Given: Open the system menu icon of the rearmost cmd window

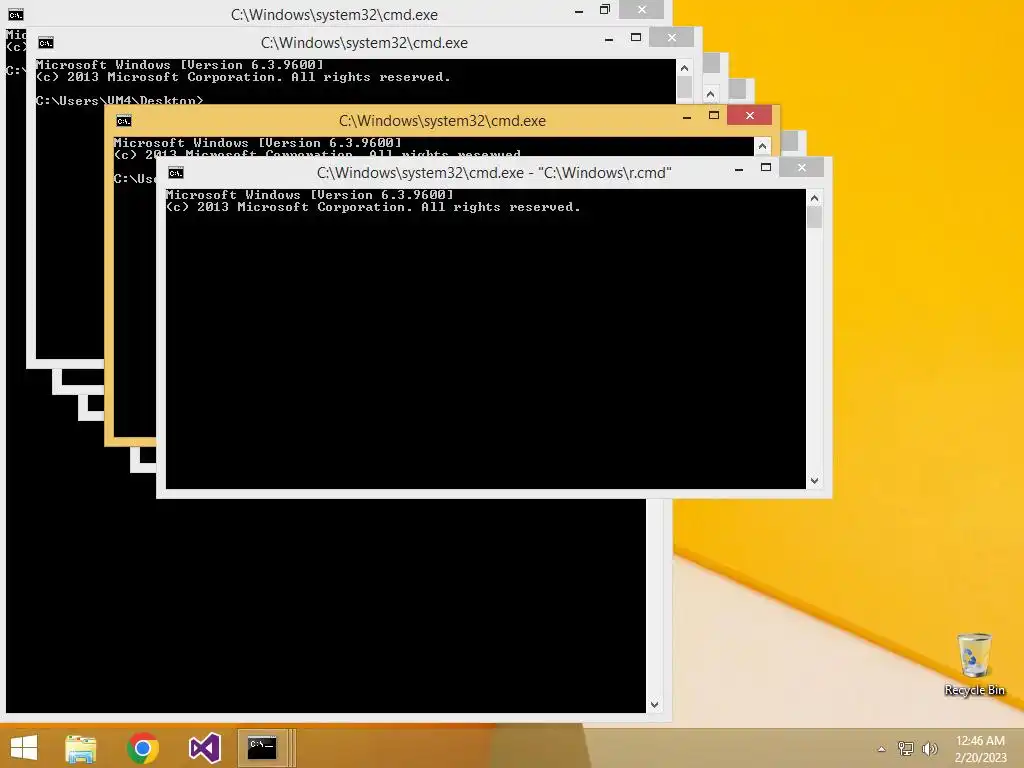Looking at the screenshot, I should click(x=16, y=14).
